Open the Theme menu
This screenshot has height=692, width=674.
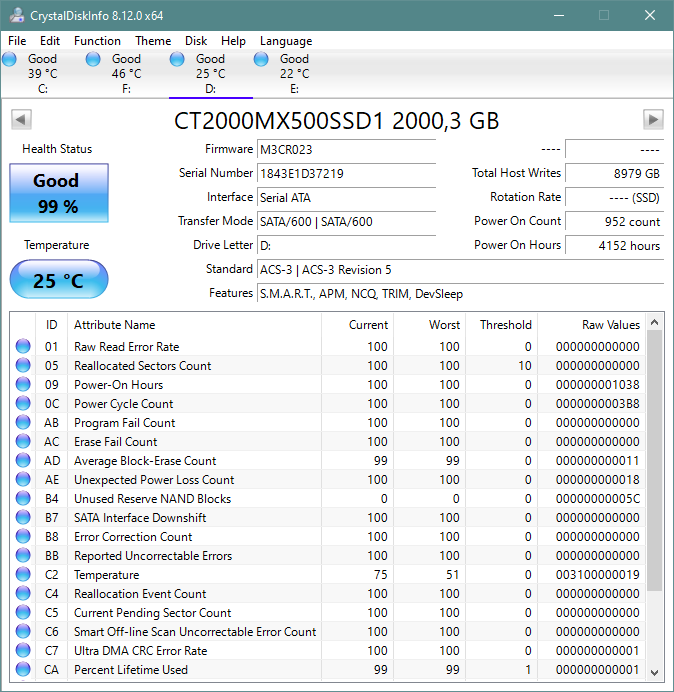pyautogui.click(x=153, y=41)
